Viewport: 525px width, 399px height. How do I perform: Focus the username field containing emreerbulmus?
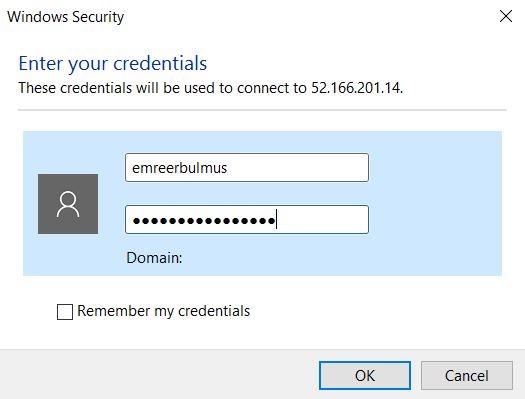[247, 168]
